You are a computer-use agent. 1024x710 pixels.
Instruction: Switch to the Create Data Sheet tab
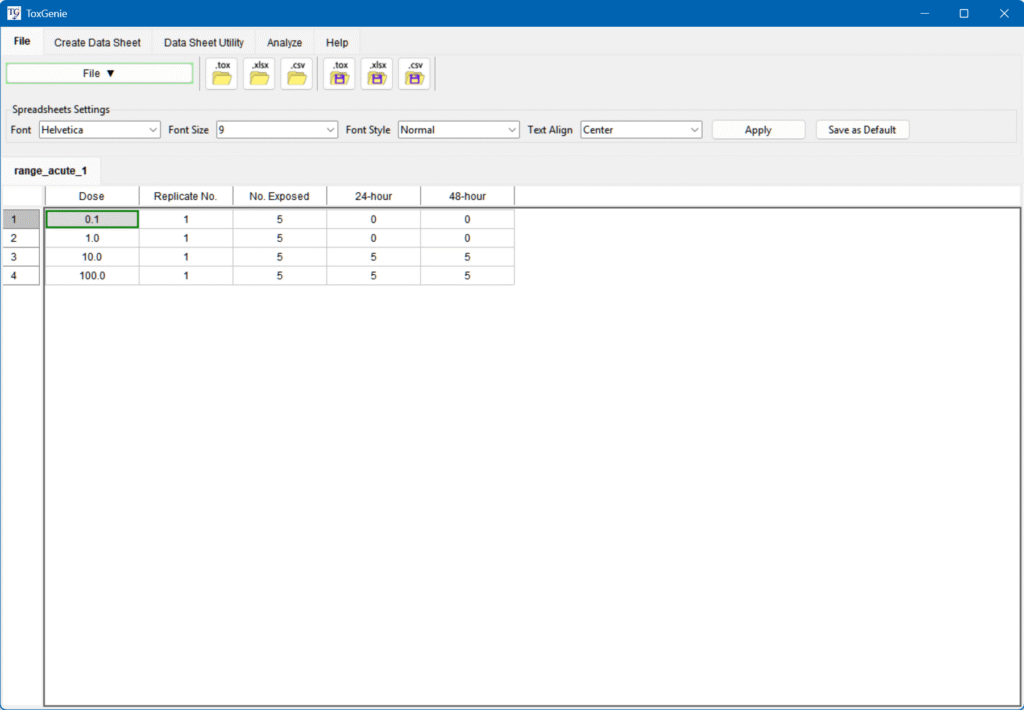tap(97, 43)
